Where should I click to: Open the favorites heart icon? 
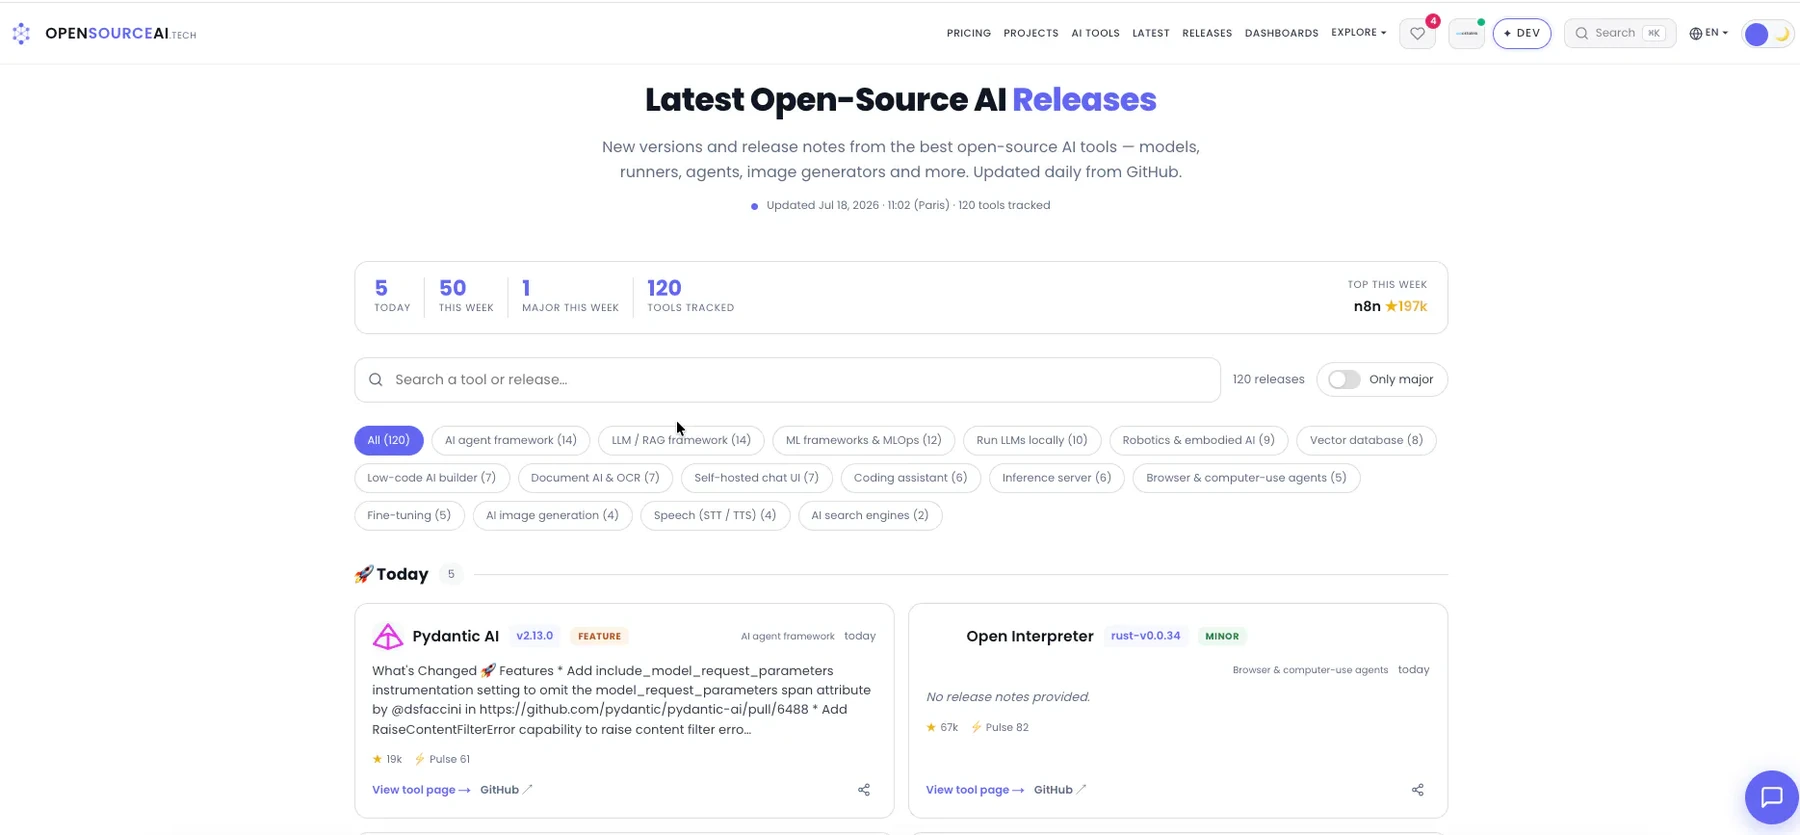pyautogui.click(x=1417, y=33)
